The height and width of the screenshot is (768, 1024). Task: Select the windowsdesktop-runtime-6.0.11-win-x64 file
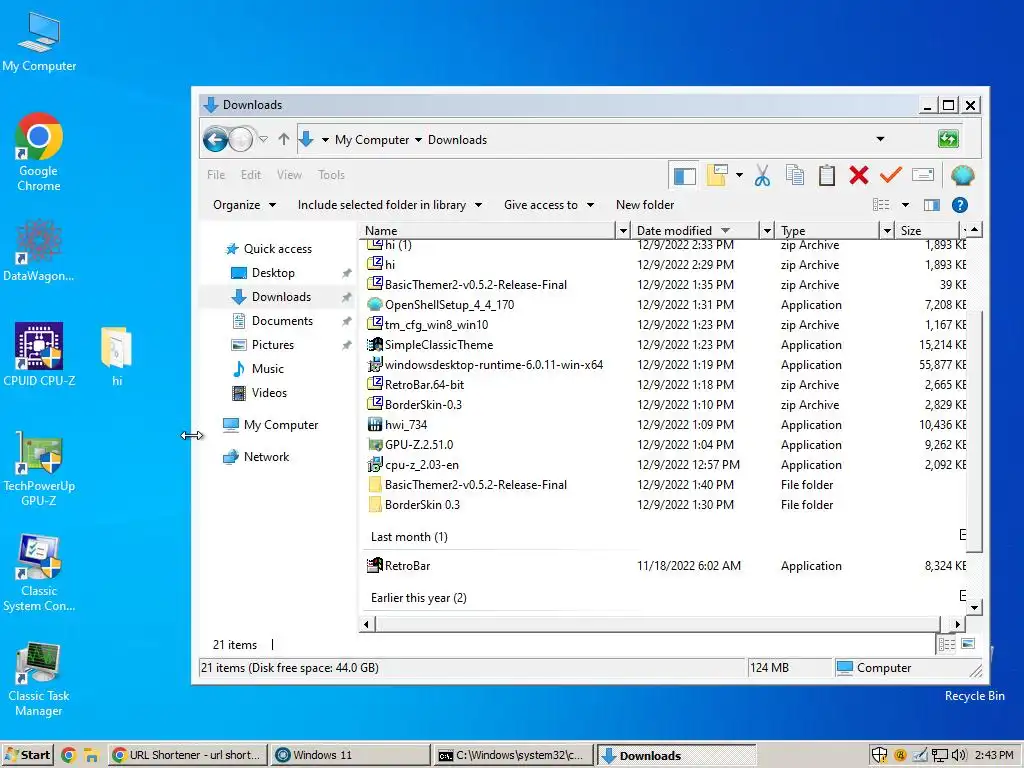494,365
